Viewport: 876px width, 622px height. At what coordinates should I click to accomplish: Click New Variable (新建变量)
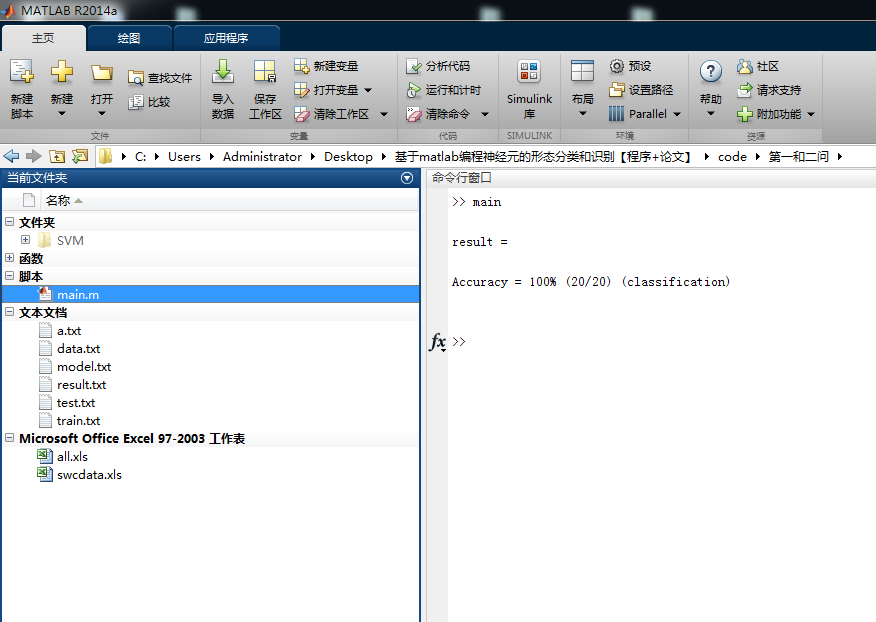(326, 66)
